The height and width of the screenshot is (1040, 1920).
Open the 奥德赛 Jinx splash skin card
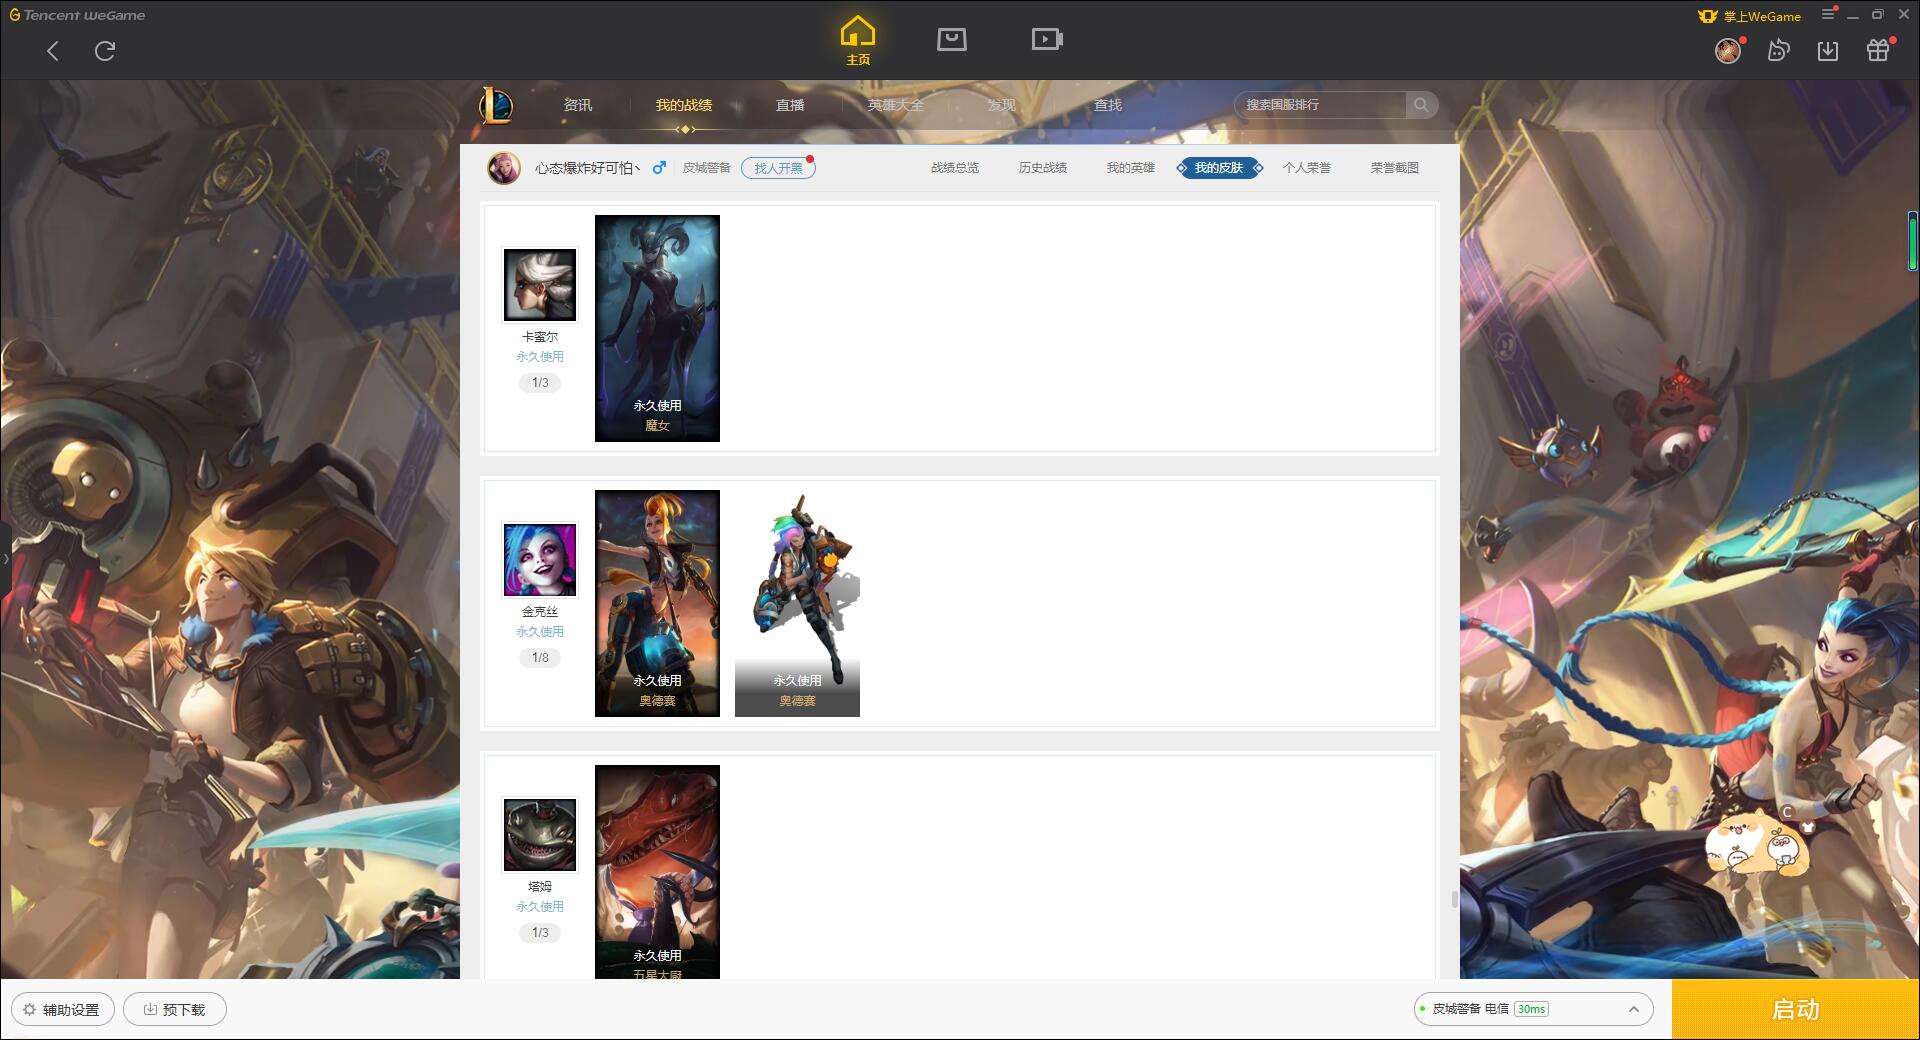(657, 603)
